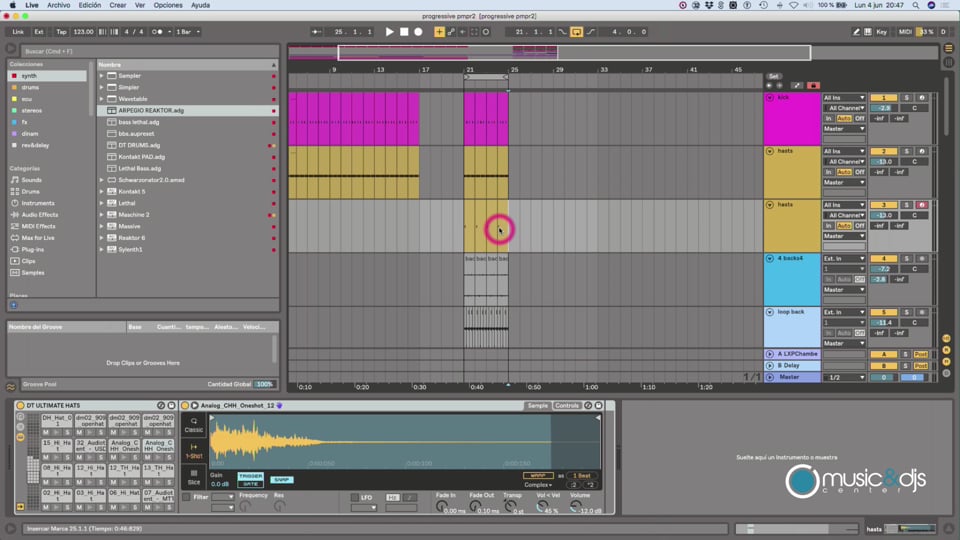The width and height of the screenshot is (960, 540).
Task: Enable the LFO checkbox in Simpler
Action: coord(354,497)
